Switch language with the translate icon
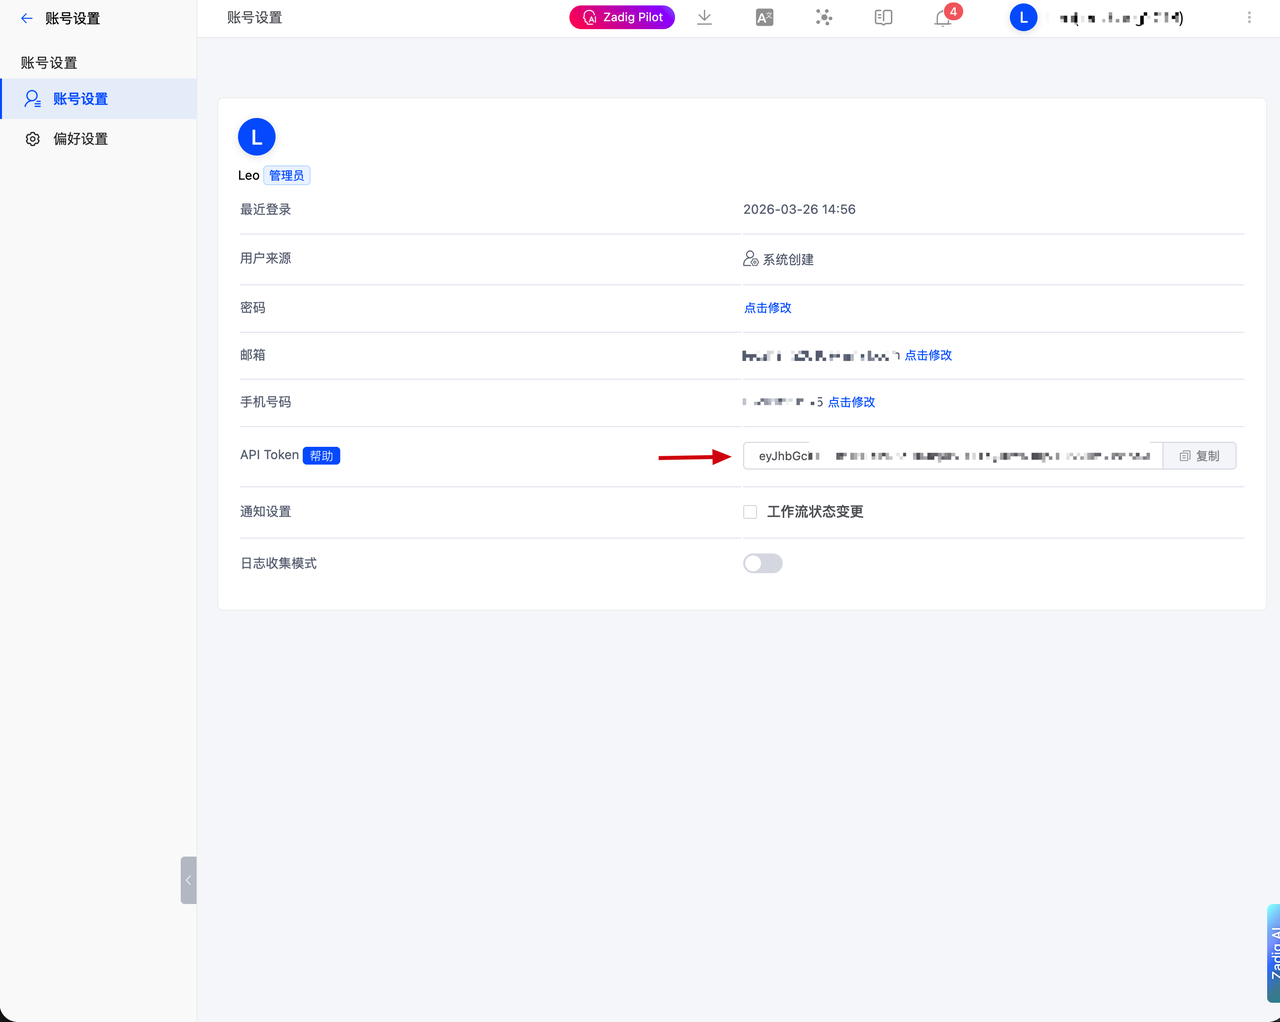 pyautogui.click(x=765, y=17)
